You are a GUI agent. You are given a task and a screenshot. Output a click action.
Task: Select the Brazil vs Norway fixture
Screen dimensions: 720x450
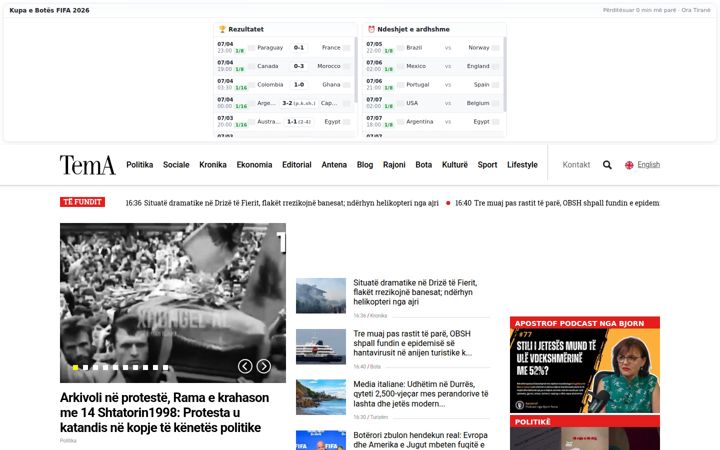coord(433,48)
